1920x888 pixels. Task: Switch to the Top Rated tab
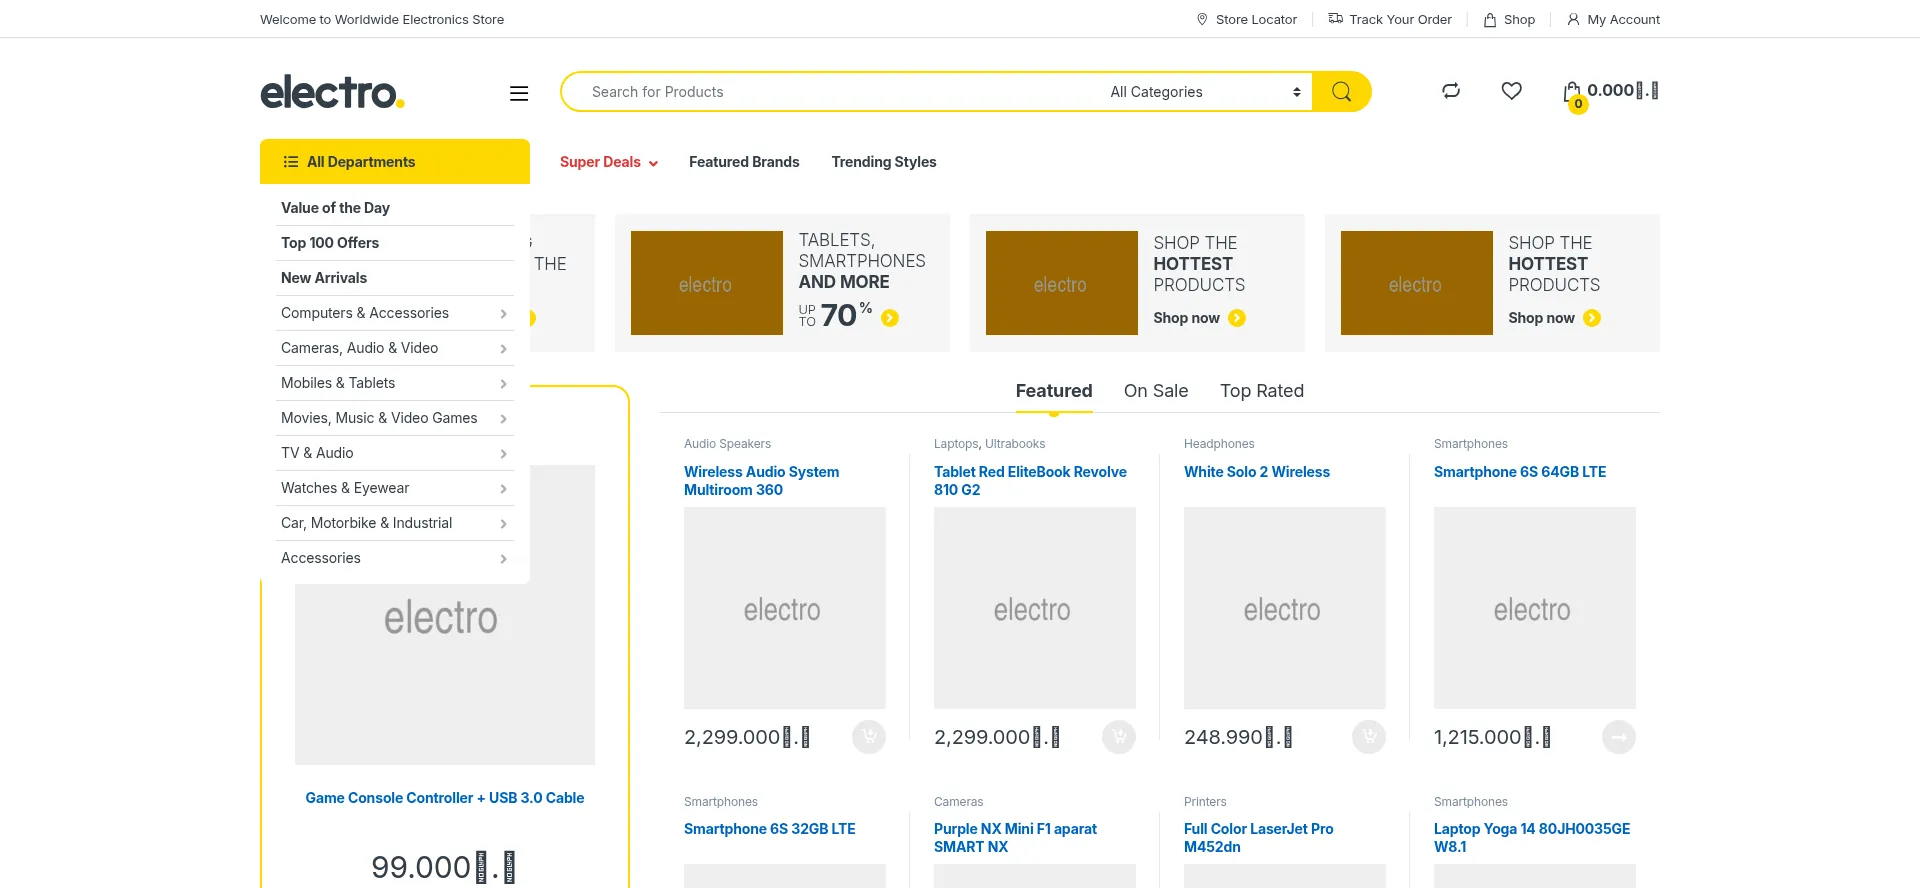click(1261, 391)
